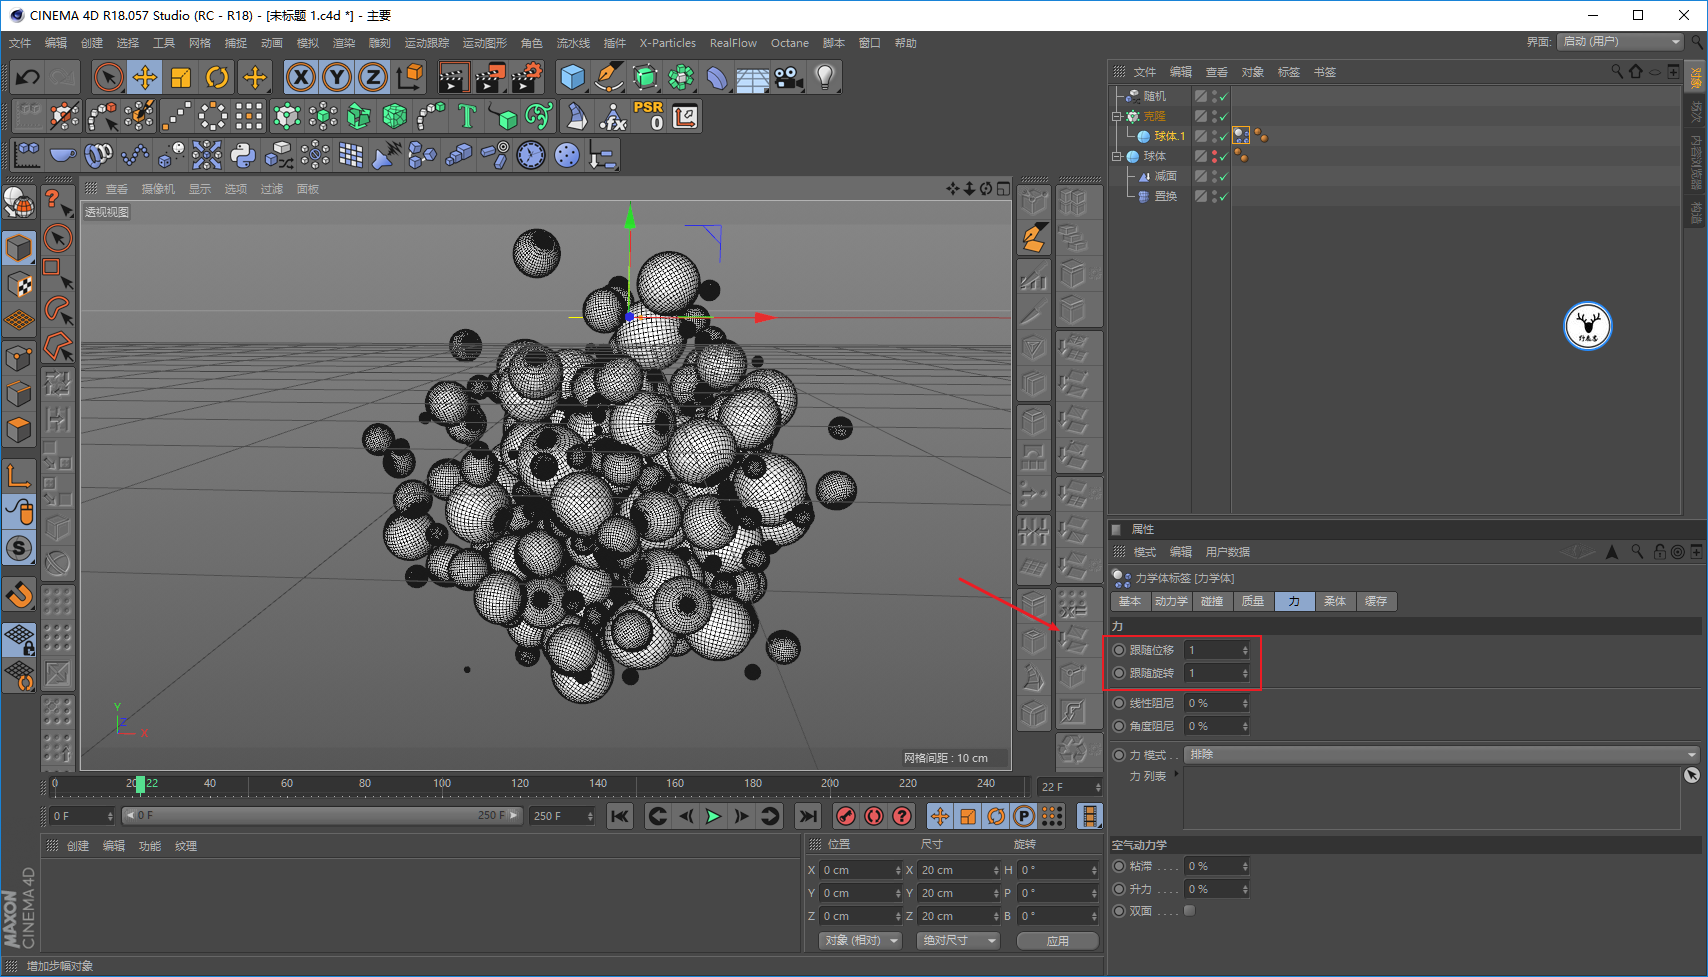Toggle the 跟随位移 animation radio dot
1708x977 pixels.
coord(1119,650)
